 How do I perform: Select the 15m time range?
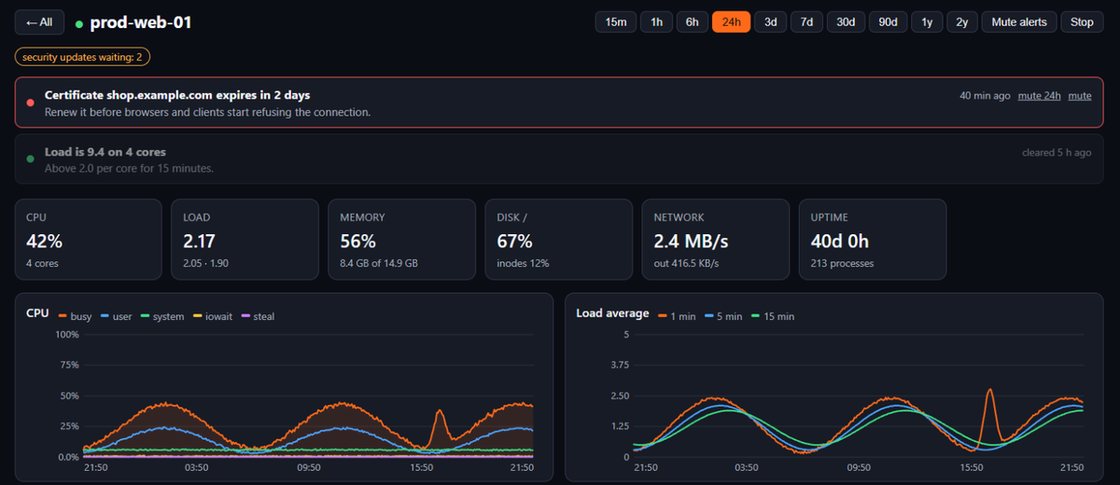[x=616, y=22]
